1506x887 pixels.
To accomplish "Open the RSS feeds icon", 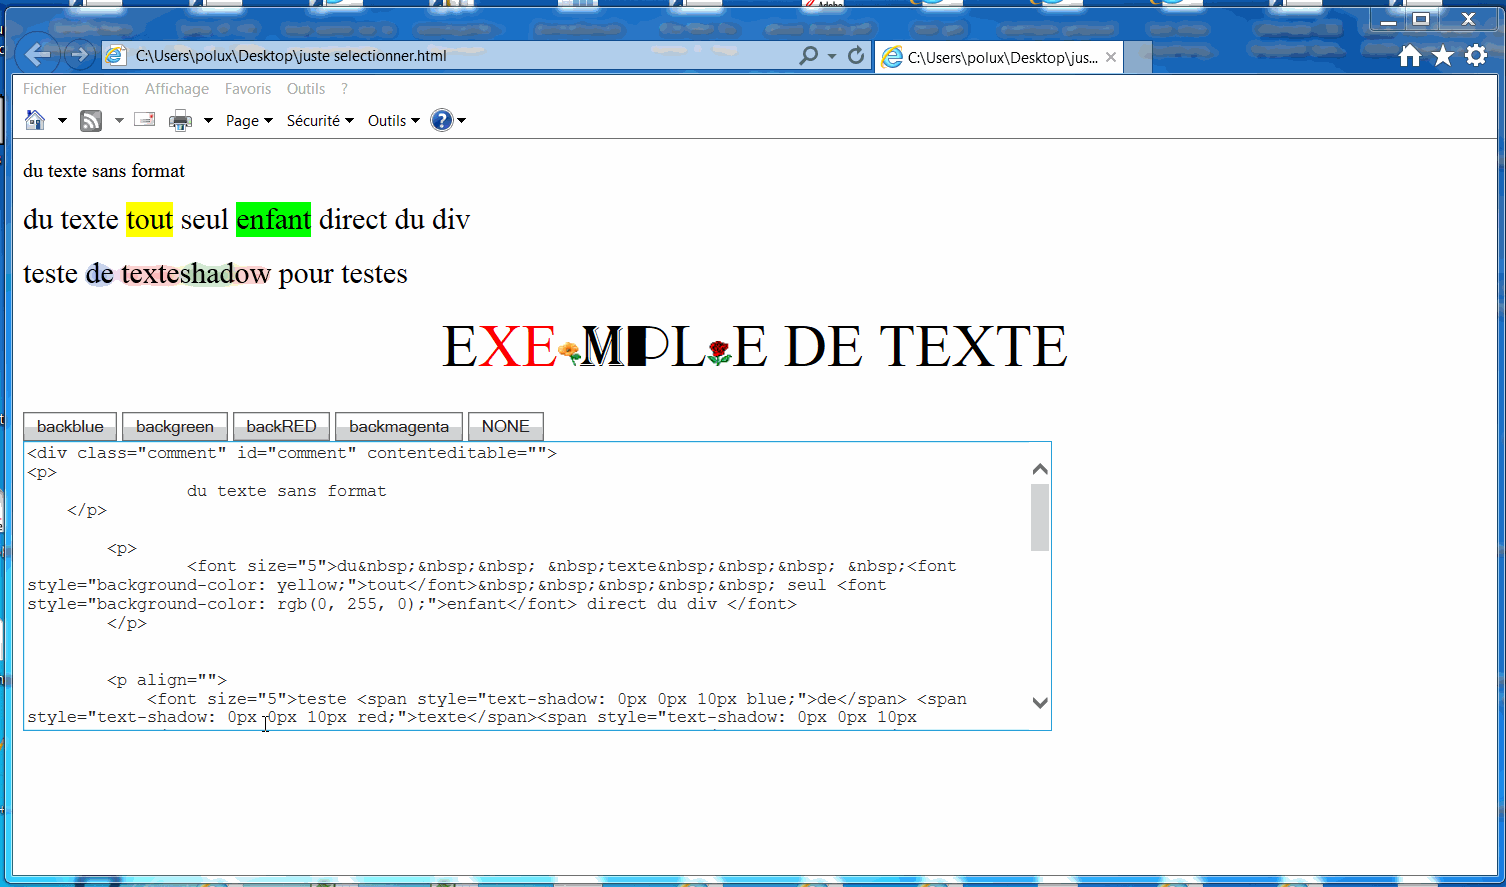I will coord(90,120).
